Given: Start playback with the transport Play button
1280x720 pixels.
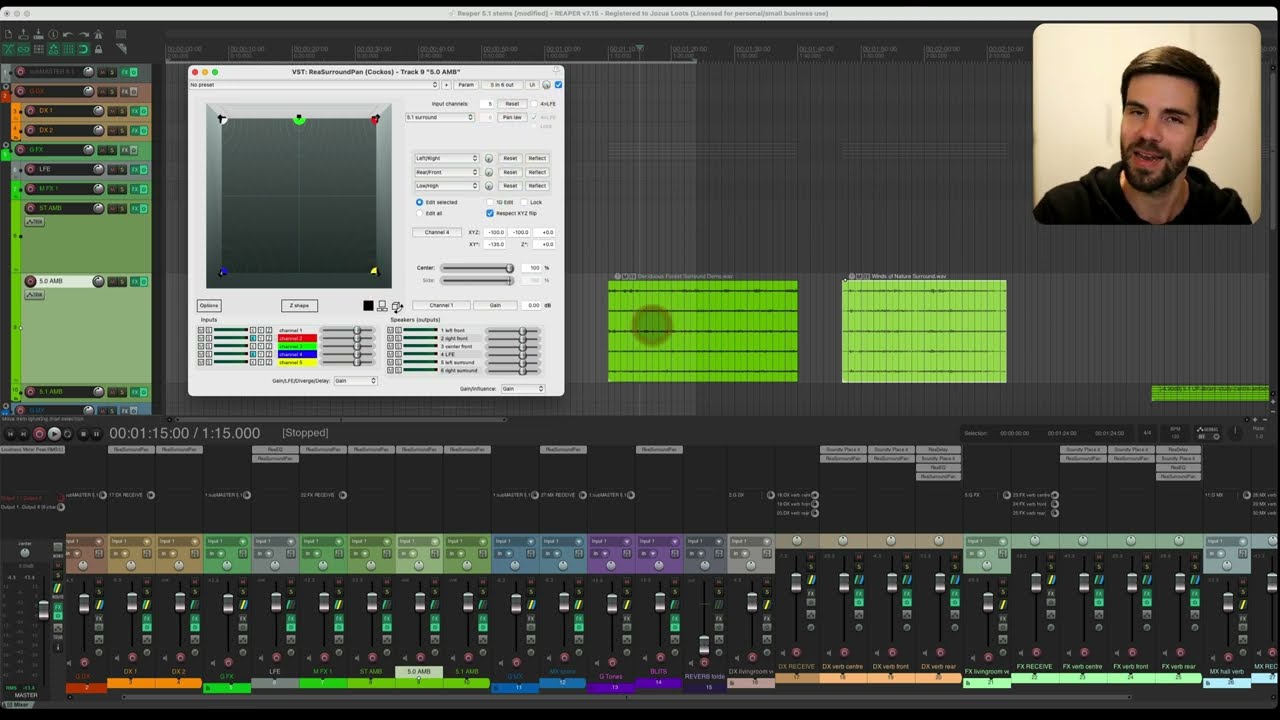Looking at the screenshot, I should click(54, 433).
